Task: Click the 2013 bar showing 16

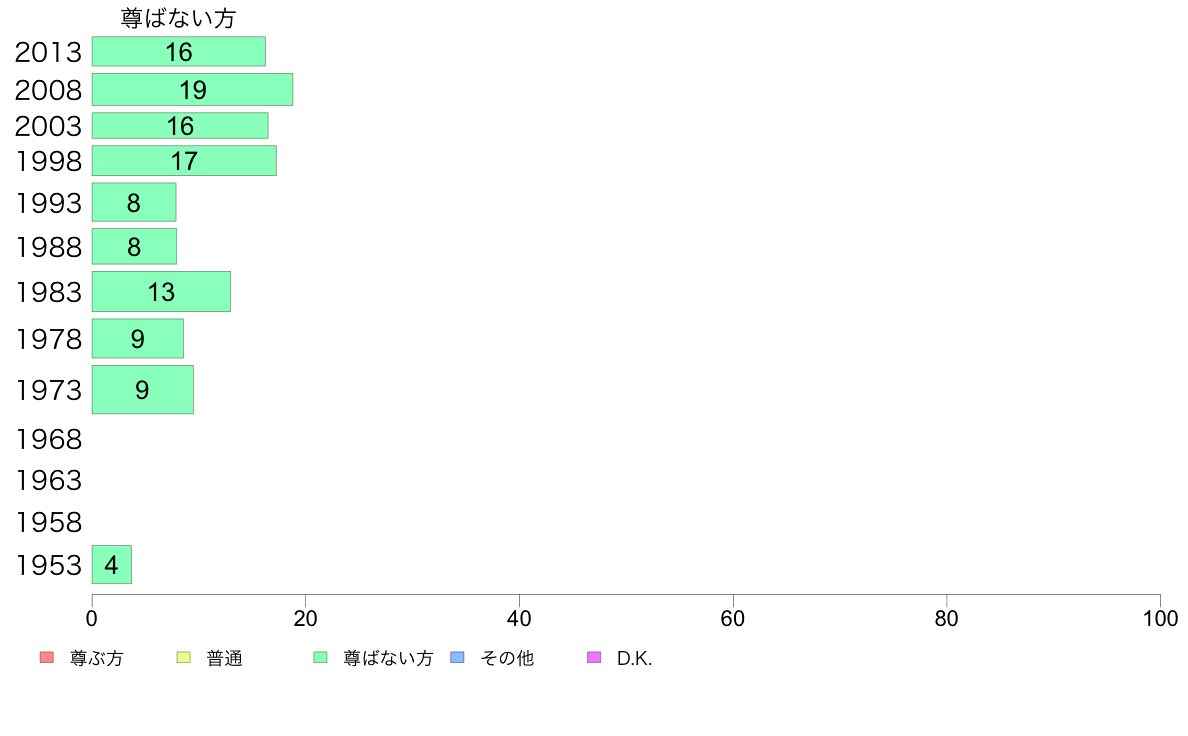Action: click(x=179, y=52)
